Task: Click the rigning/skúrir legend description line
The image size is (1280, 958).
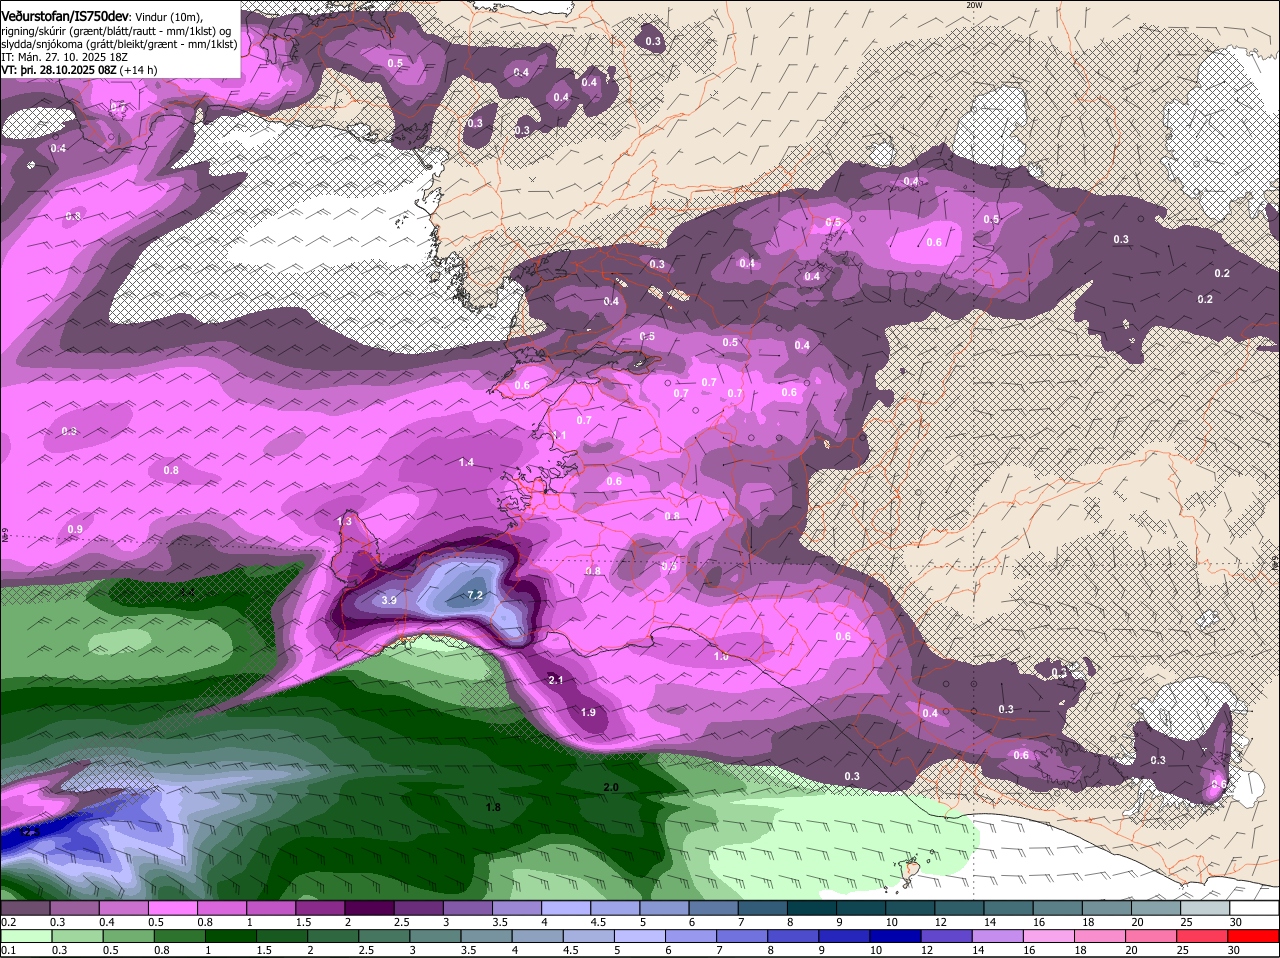Action: click(x=116, y=31)
